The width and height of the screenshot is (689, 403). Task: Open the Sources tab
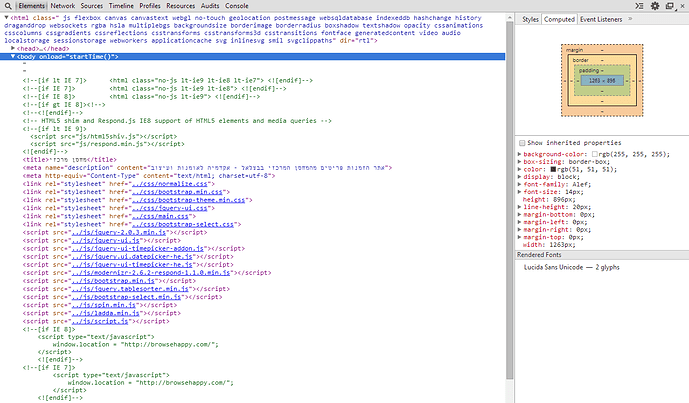[x=91, y=6]
